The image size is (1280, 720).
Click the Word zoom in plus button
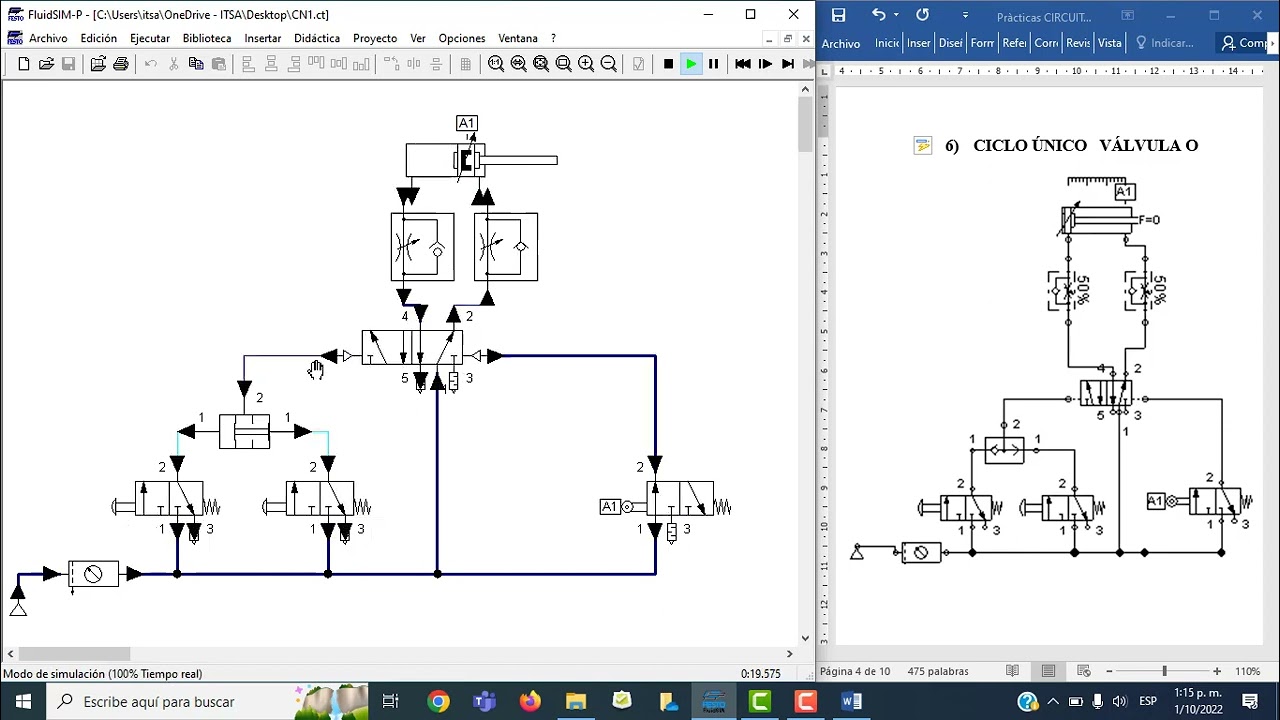(1217, 671)
